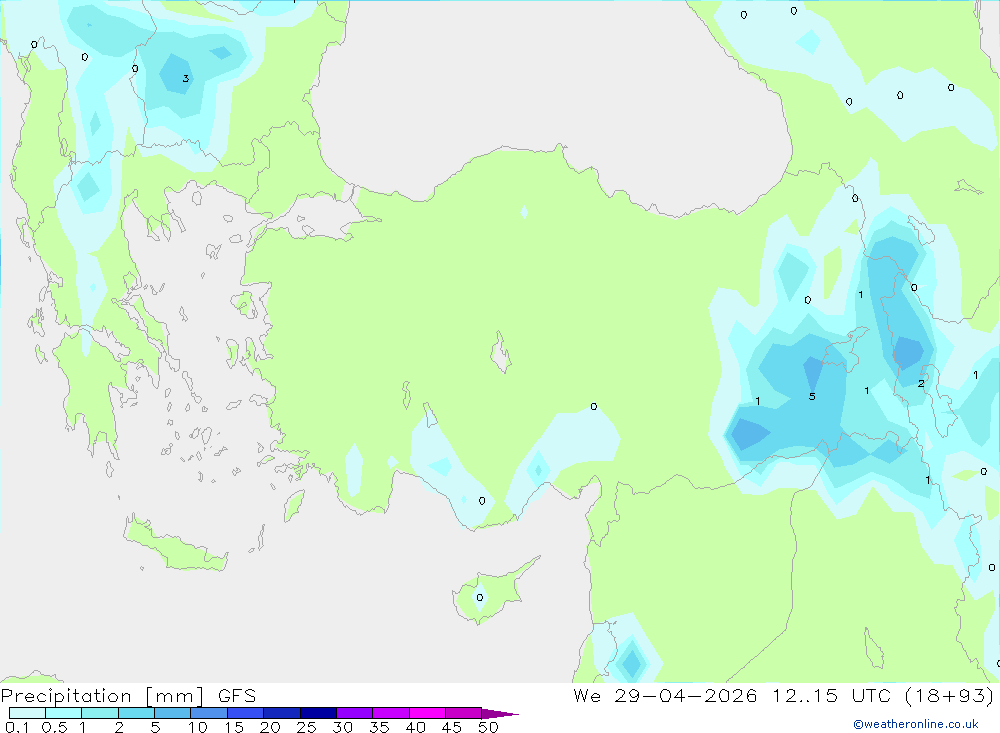Click the '25' legend scale label
Image resolution: width=1000 pixels, height=733 pixels.
(x=306, y=727)
